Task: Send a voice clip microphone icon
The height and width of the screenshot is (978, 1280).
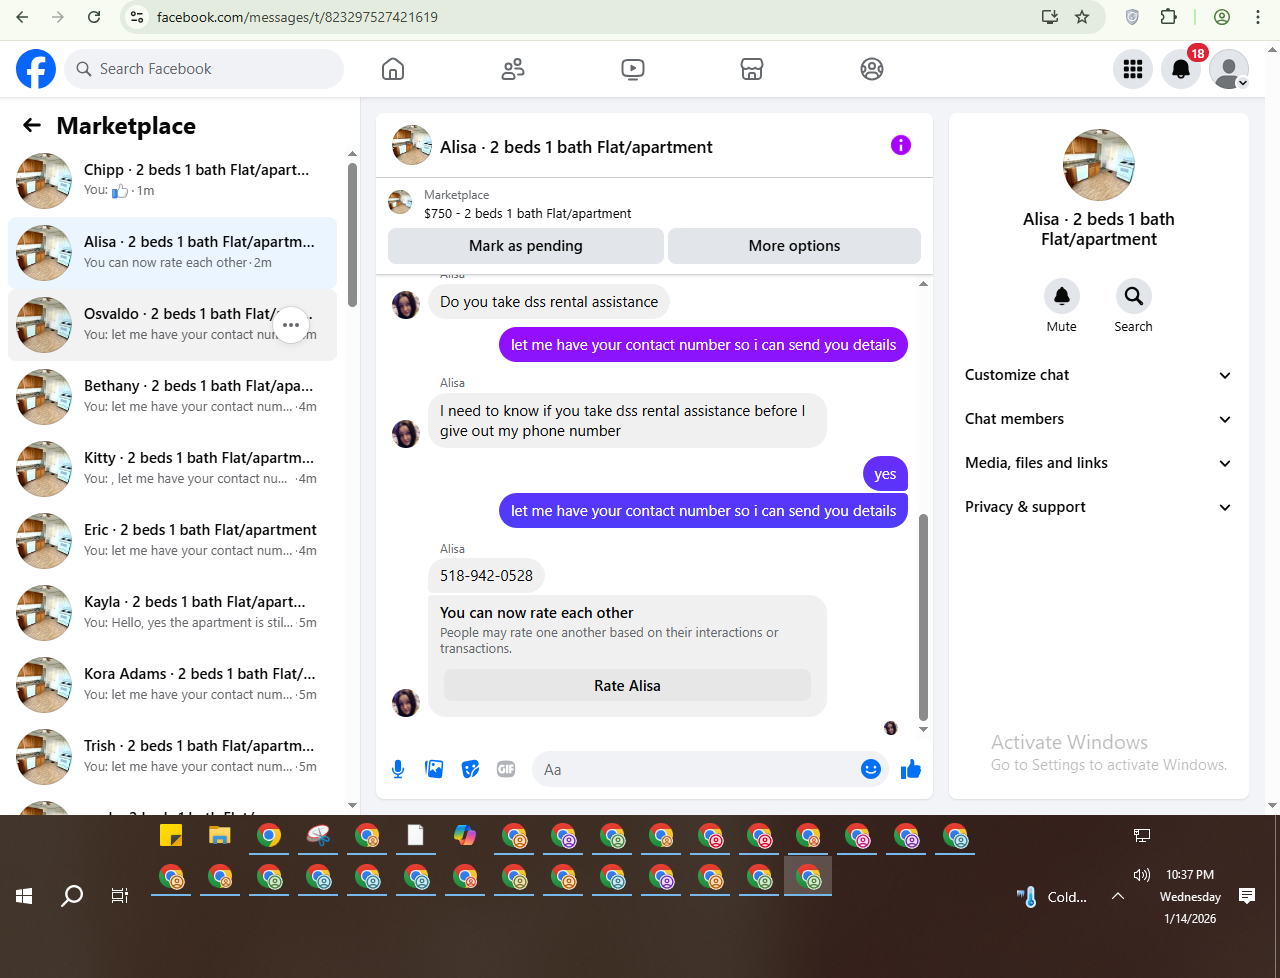Action: coord(398,769)
